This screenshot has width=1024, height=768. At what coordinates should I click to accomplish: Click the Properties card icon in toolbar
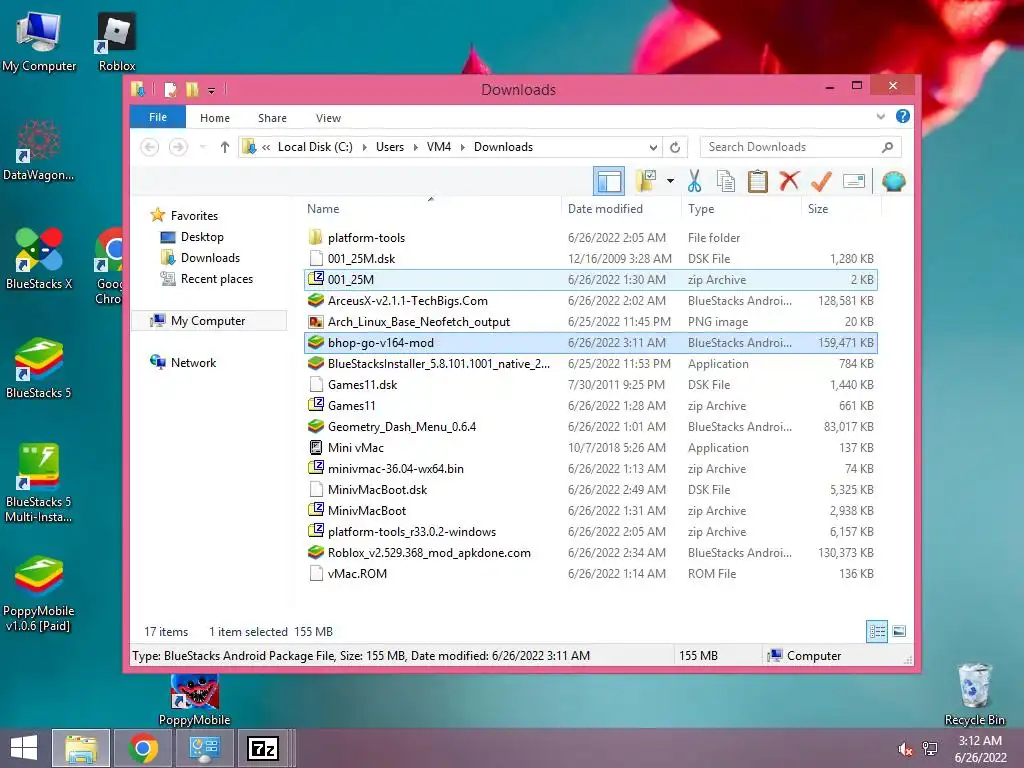[854, 181]
